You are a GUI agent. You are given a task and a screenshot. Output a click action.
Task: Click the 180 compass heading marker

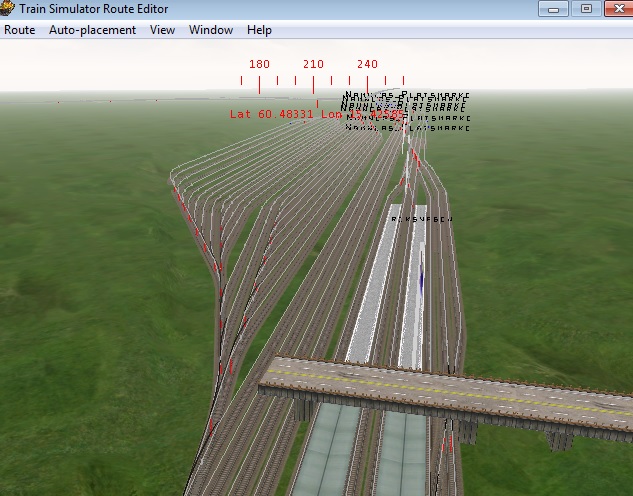259,64
